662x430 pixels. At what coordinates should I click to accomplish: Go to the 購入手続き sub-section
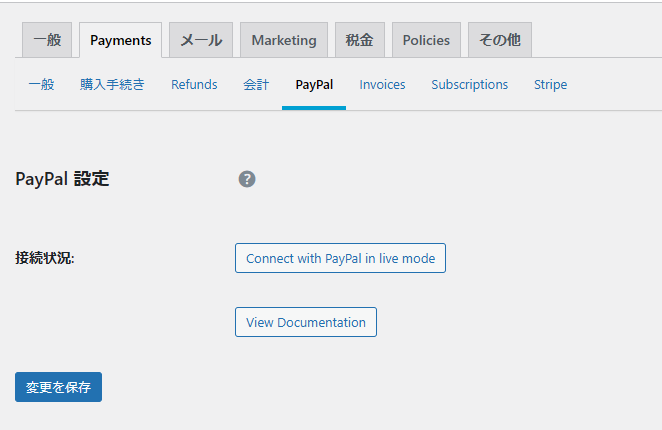pos(112,85)
